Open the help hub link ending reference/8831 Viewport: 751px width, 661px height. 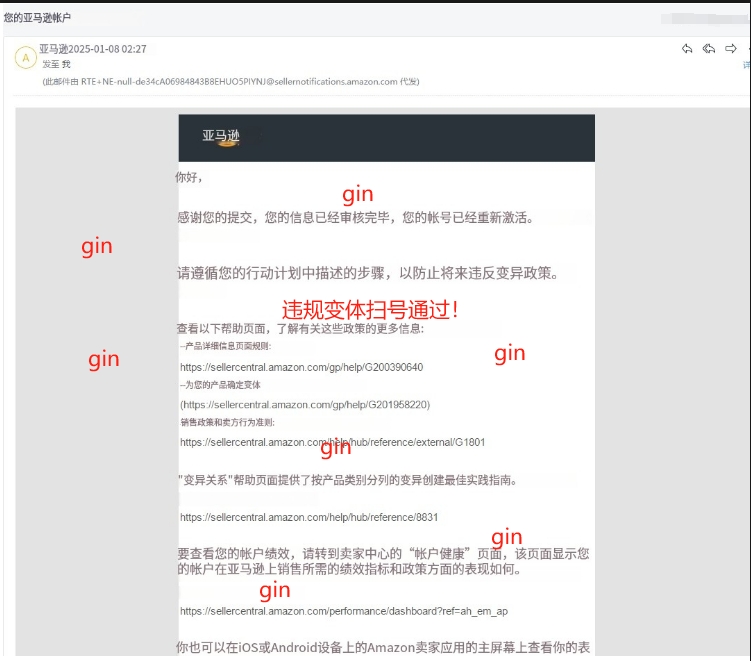click(309, 517)
